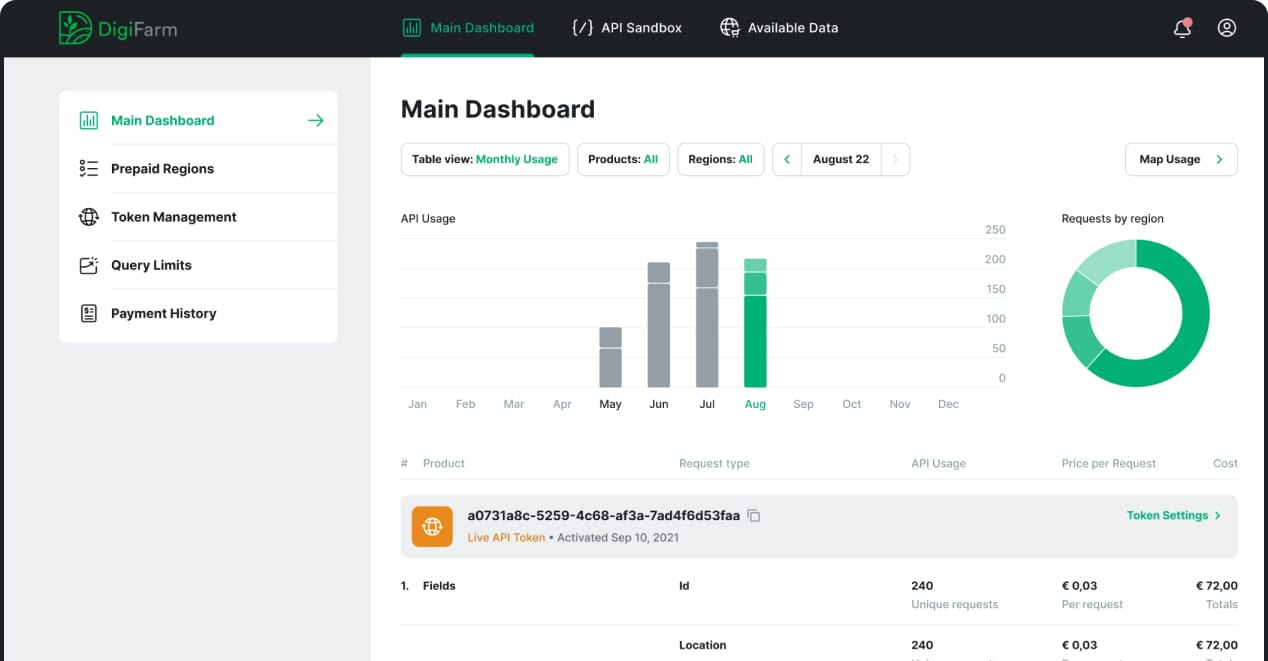Go to previous month from August 22
The width and height of the screenshot is (1268, 661).
(x=787, y=159)
